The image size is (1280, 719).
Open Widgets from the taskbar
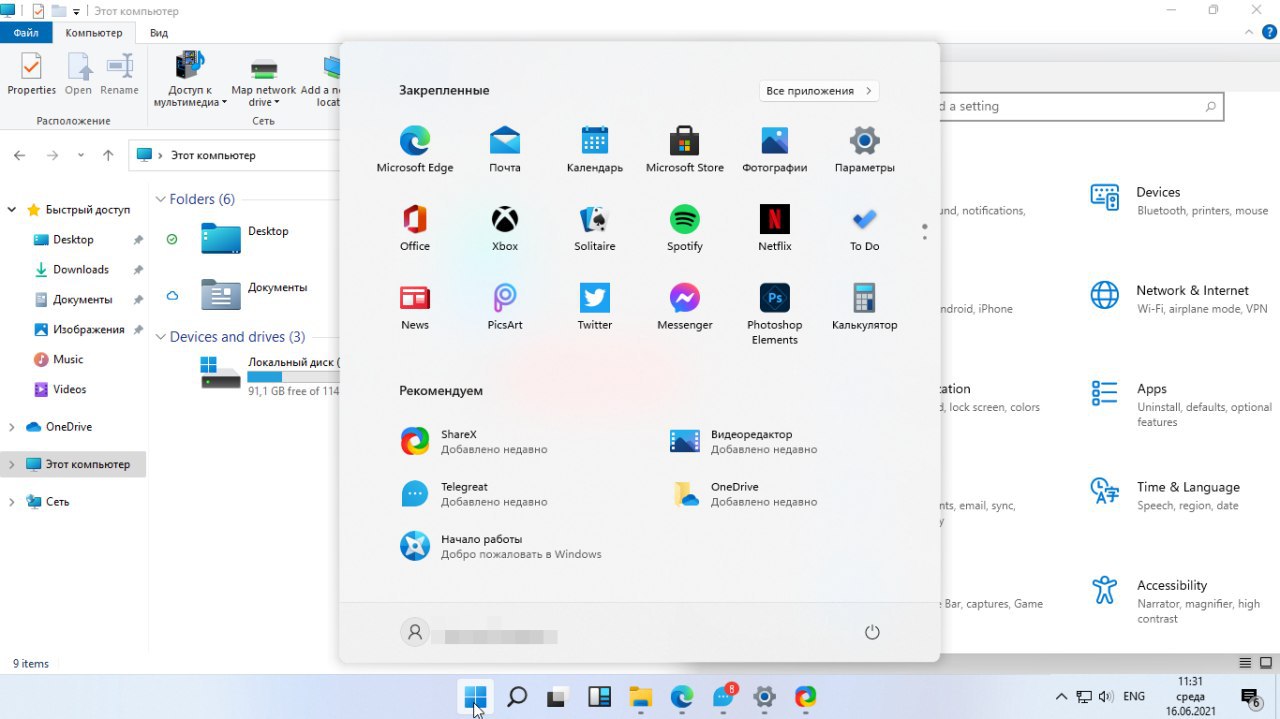coord(599,697)
